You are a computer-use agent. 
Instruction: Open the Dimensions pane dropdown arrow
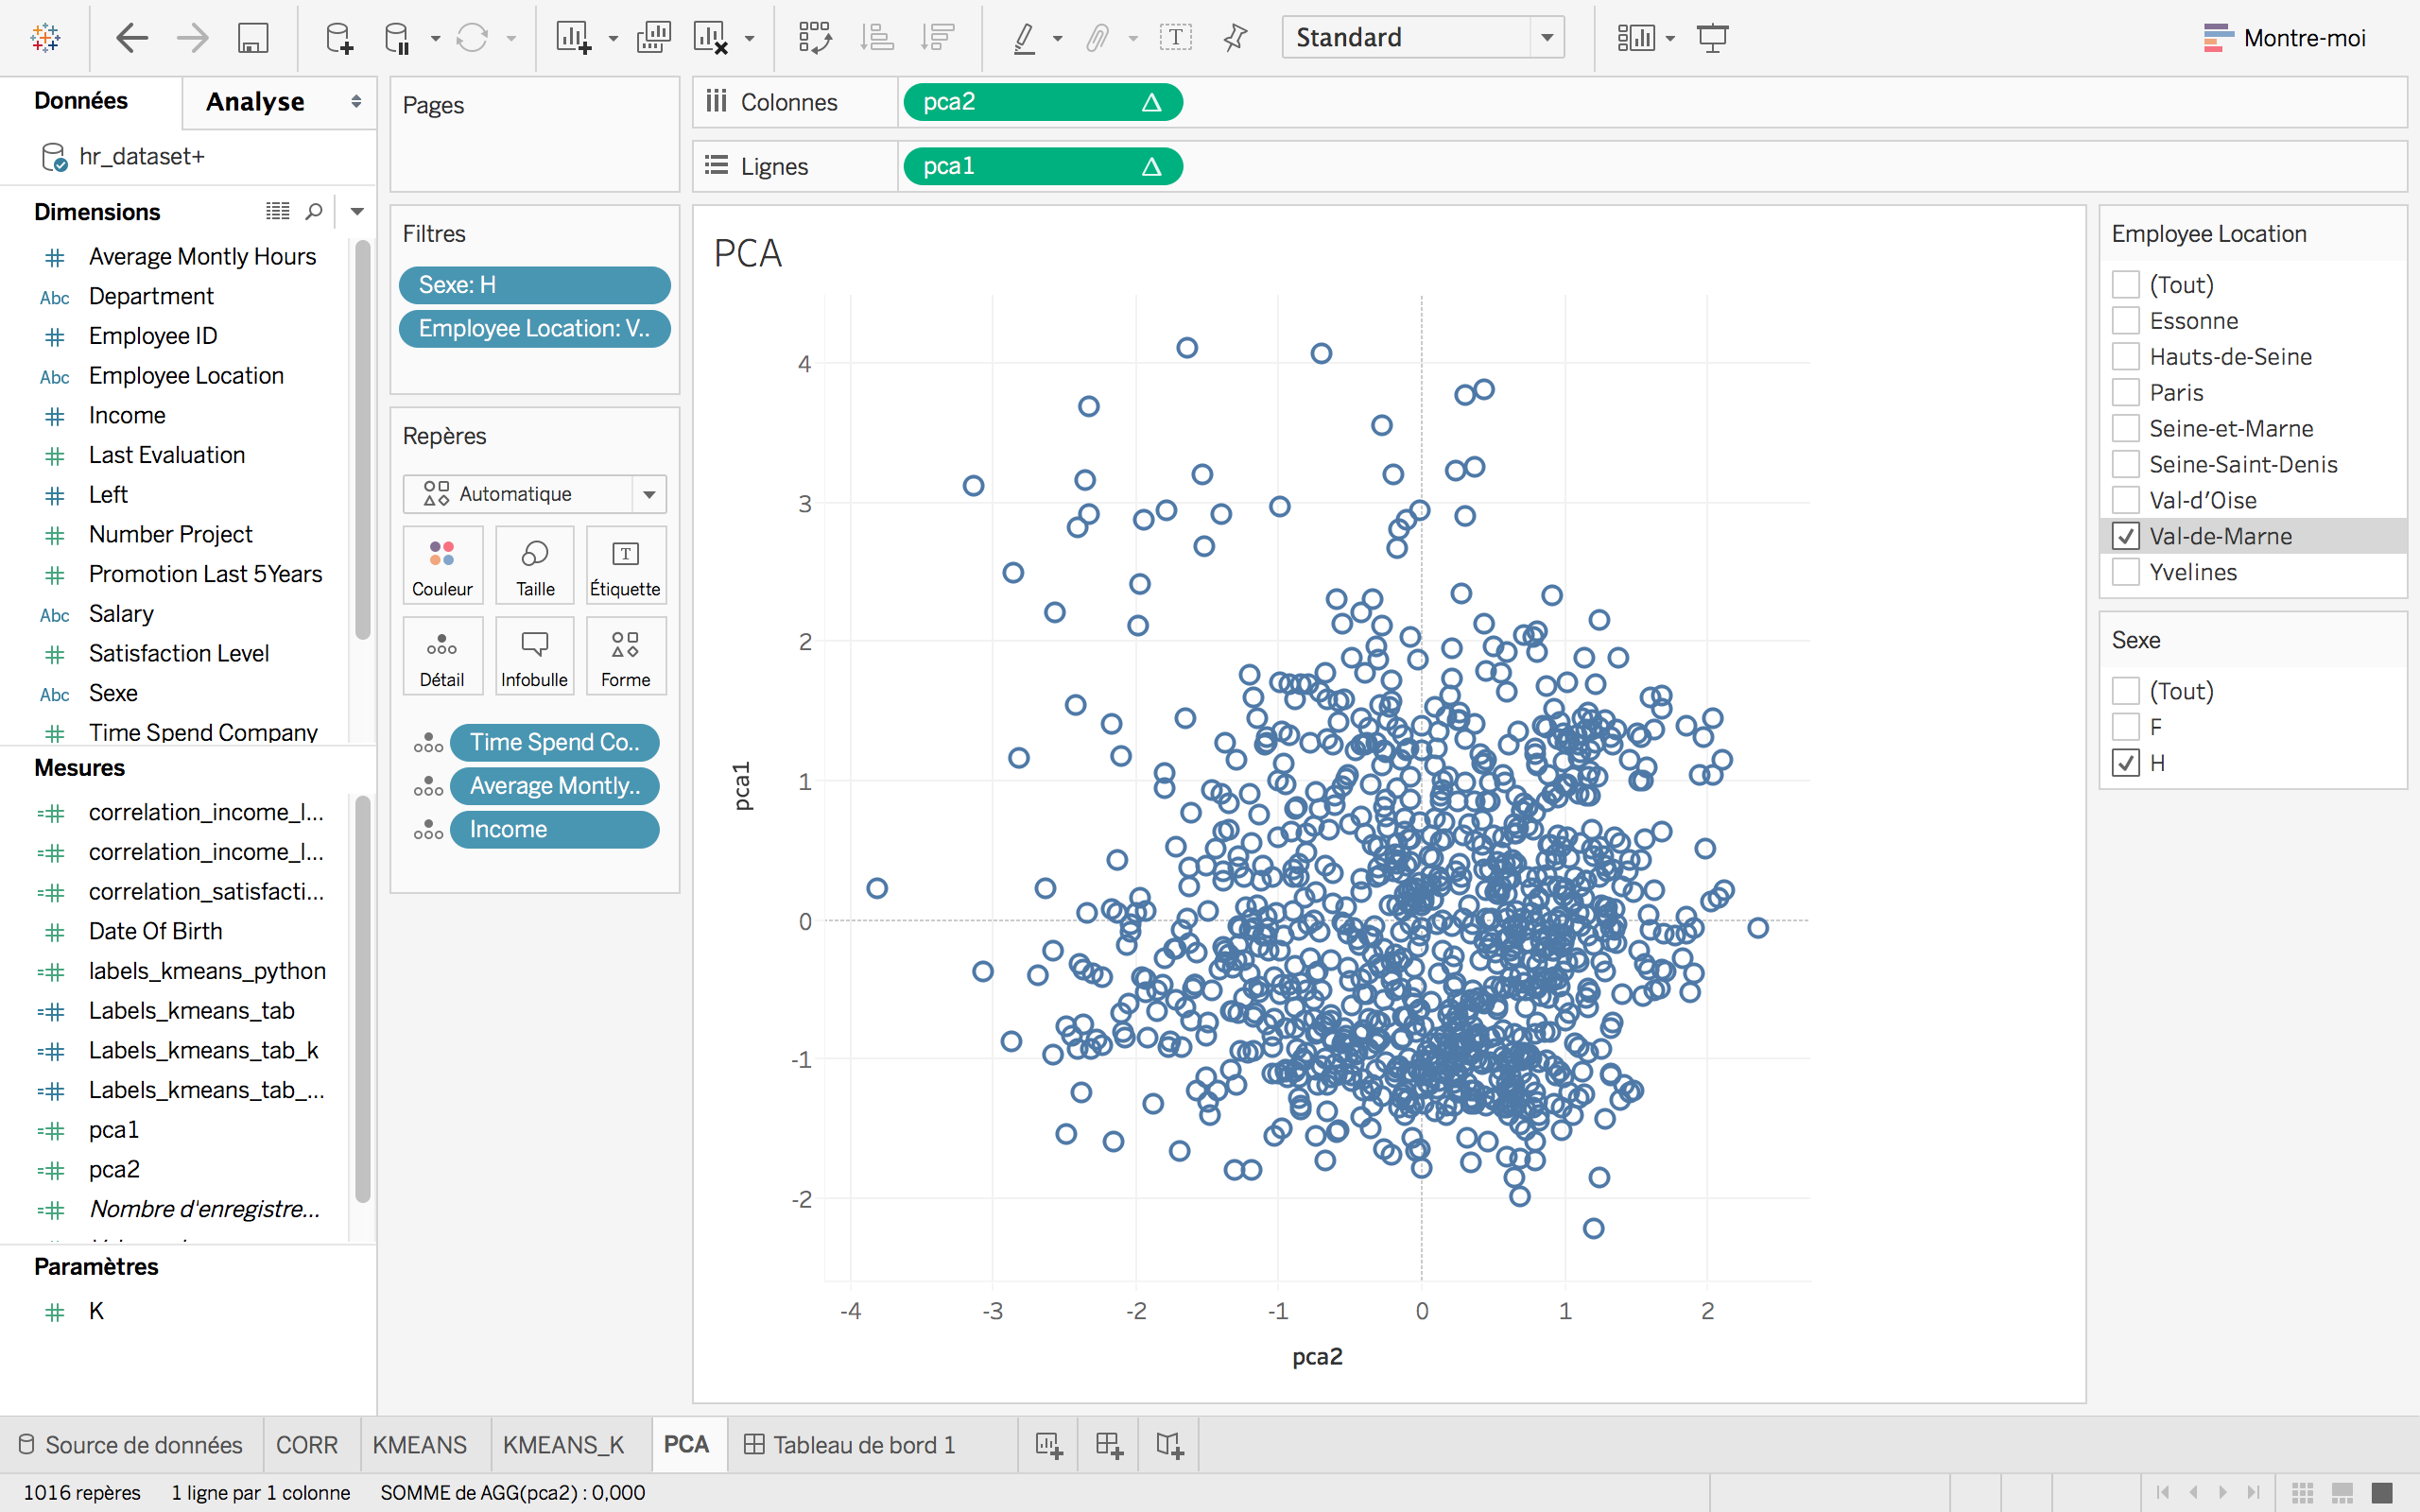[x=357, y=211]
